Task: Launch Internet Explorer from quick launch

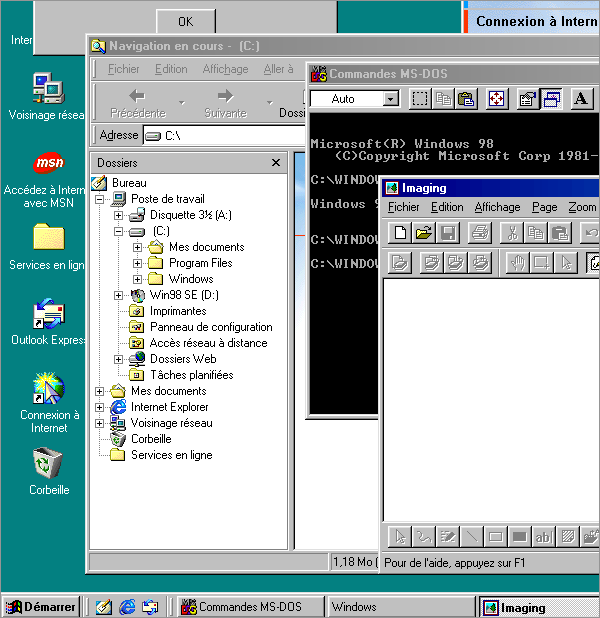Action: (127, 607)
